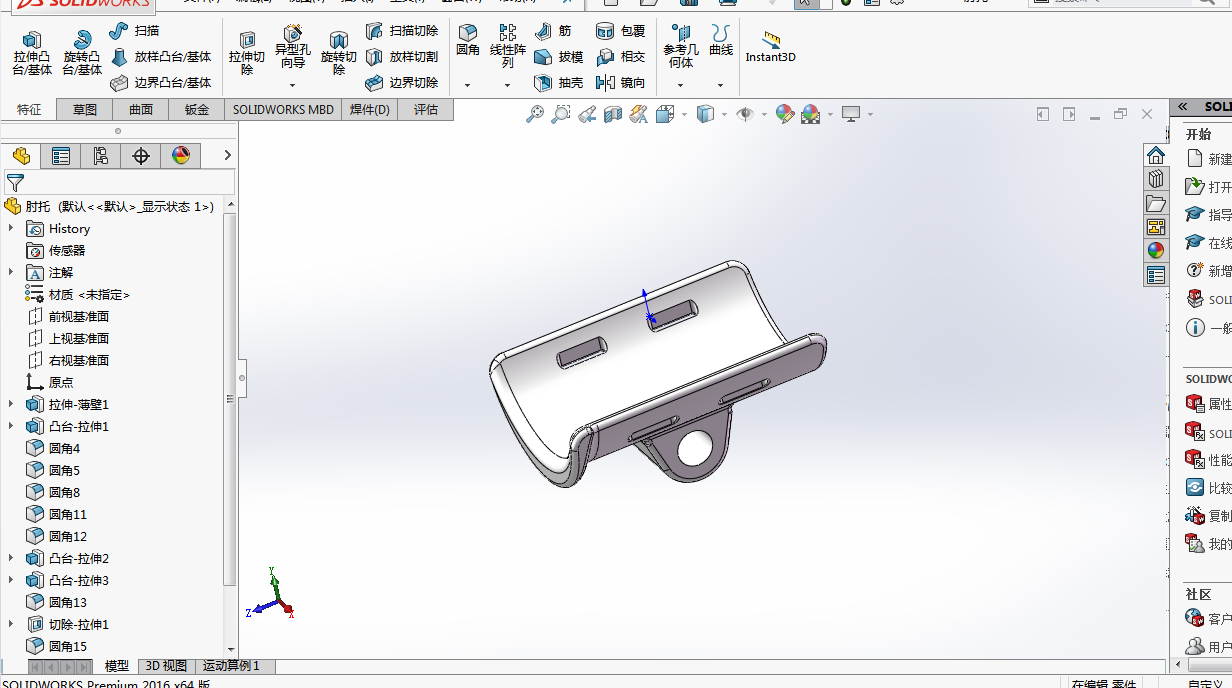Select the Fillet (圆角) tool
1232x688 pixels.
468,40
